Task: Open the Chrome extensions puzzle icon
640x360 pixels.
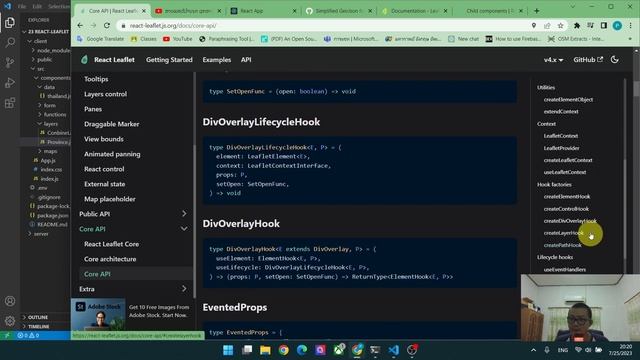Action: click(577, 25)
